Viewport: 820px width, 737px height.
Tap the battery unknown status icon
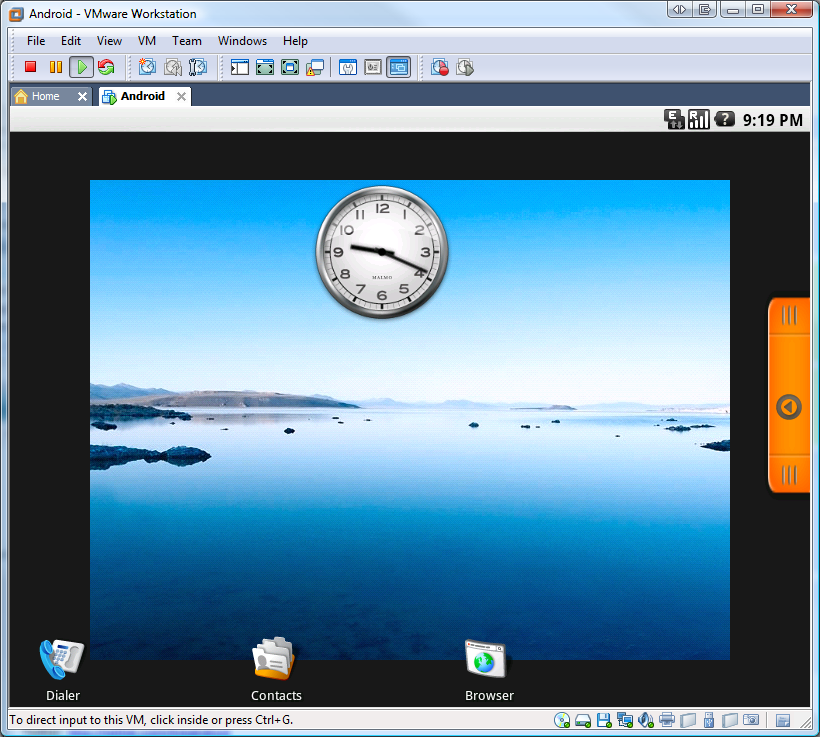(724, 120)
